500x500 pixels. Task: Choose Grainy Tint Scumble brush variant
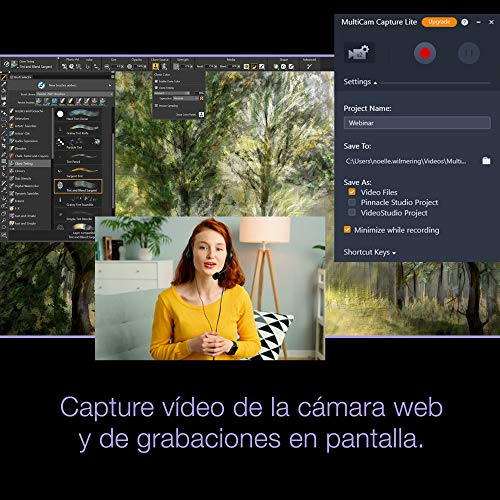78,201
